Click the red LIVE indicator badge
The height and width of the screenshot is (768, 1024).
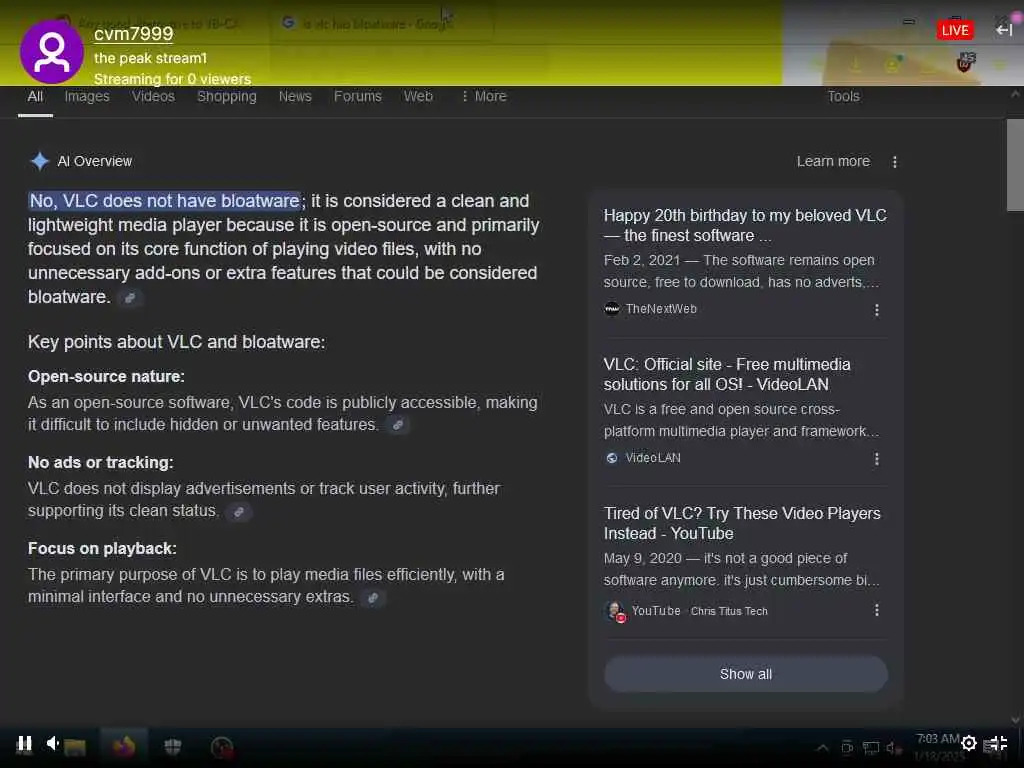(x=955, y=30)
